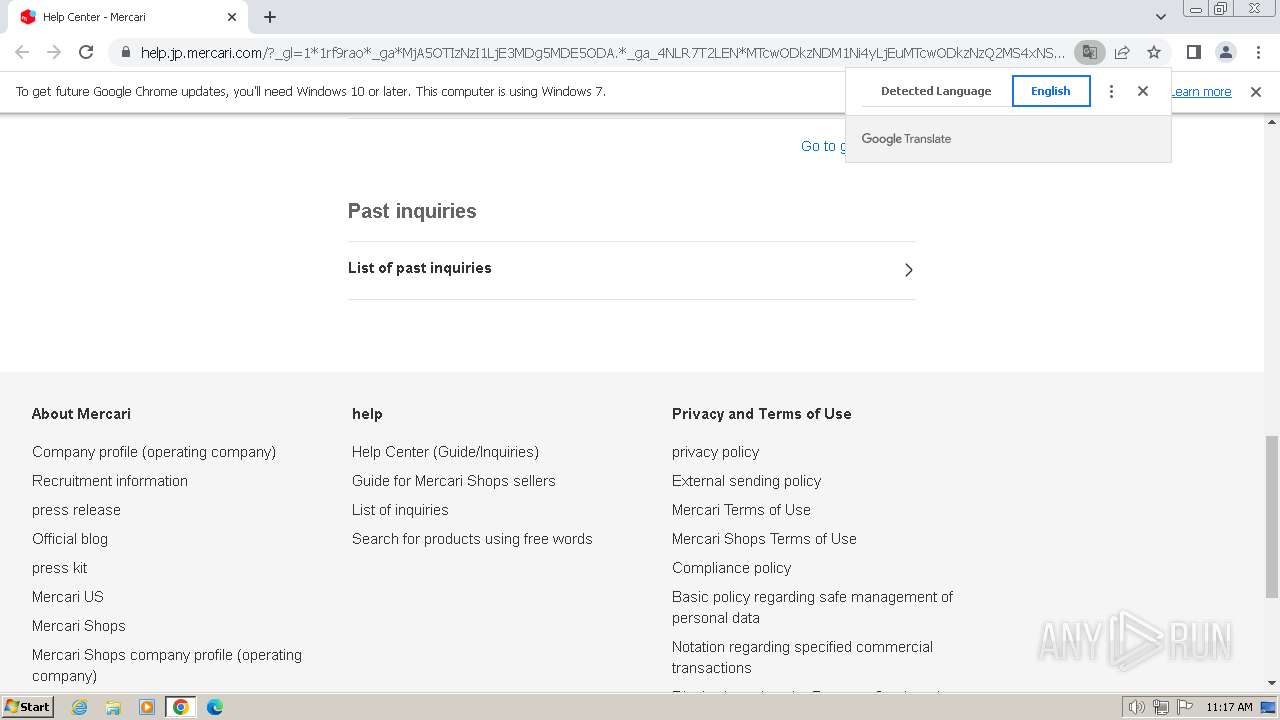
Task: Open Help Center (Guide/Inquiries) link
Action: pyautogui.click(x=445, y=452)
